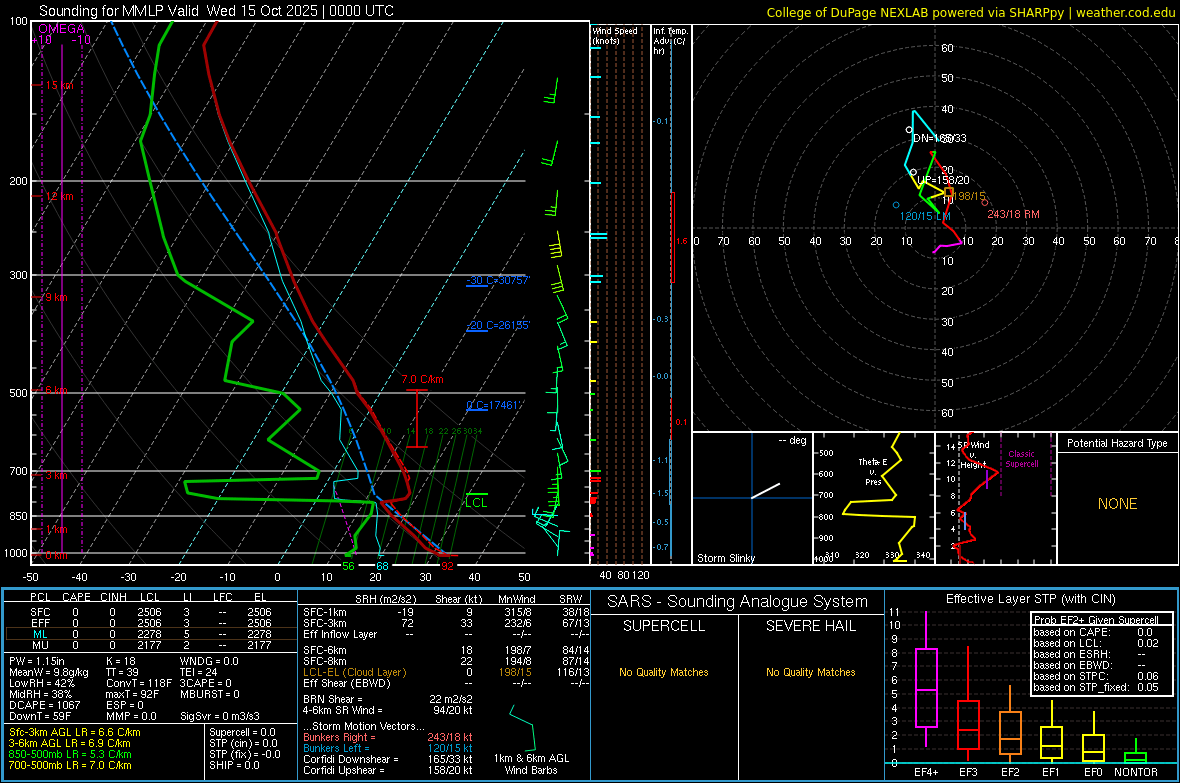Screen dimensions: 1180x783
Task: Click the 700-500mb LR = 7.0 C/km line
Action: (x=70, y=765)
